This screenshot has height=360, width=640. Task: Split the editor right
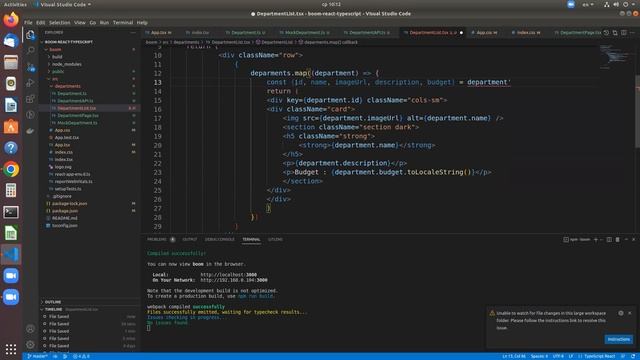(624, 32)
